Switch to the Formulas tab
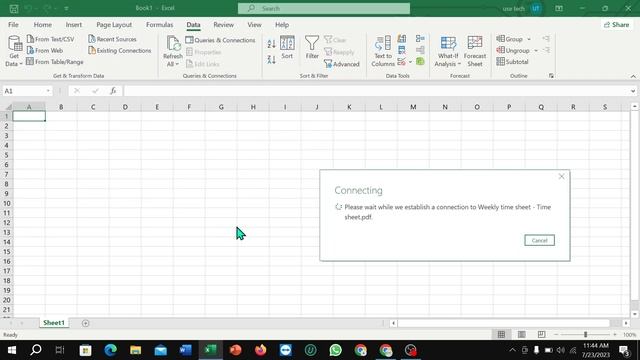 [x=160, y=25]
